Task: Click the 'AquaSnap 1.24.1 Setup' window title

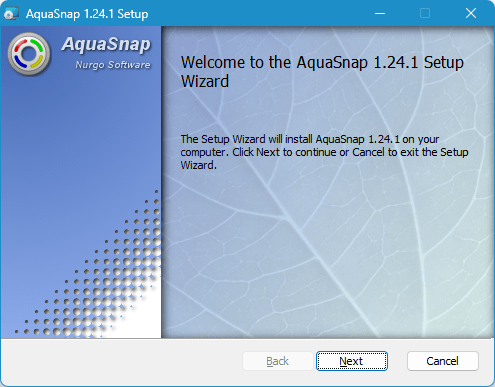Action: pyautogui.click(x=87, y=14)
